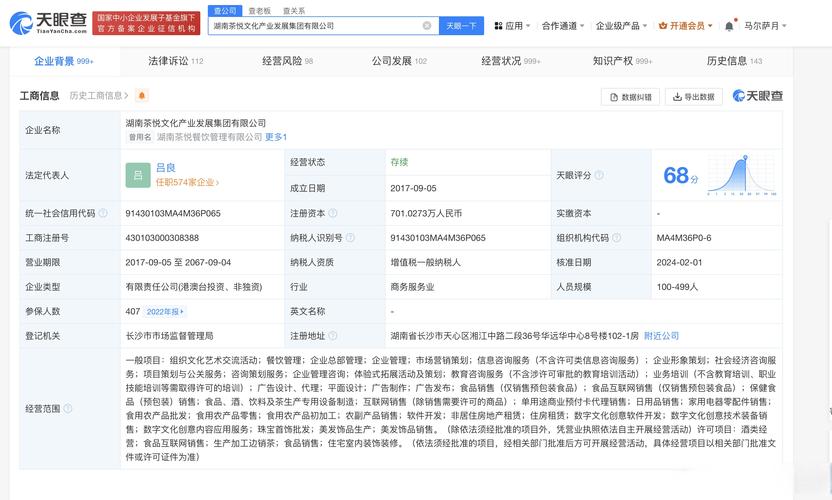This screenshot has width=832, height=500.
Task: Open the 企业级产品 dropdown menu
Action: (621, 25)
